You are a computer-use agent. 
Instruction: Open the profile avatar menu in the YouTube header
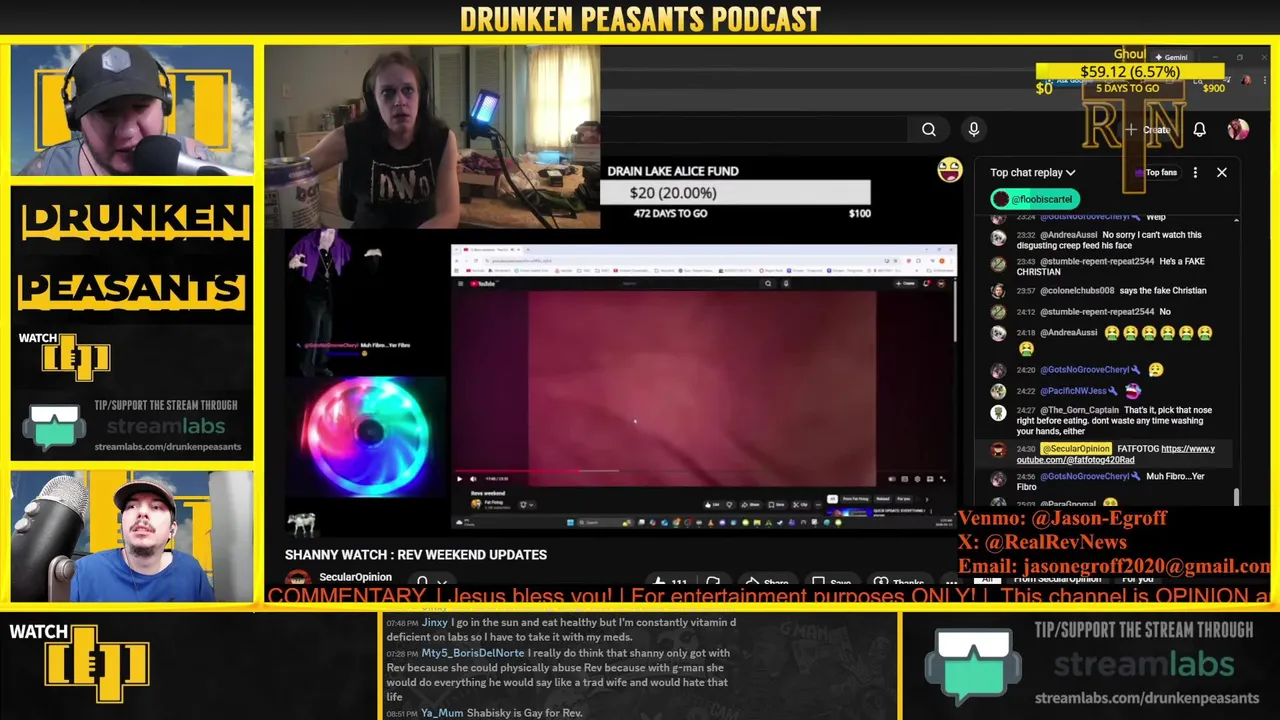click(x=1238, y=129)
